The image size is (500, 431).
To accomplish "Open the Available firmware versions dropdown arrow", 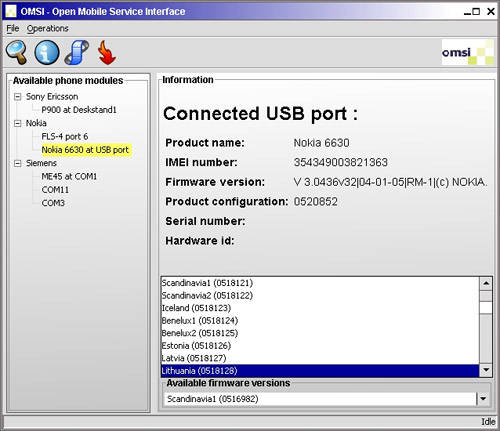I will point(483,399).
